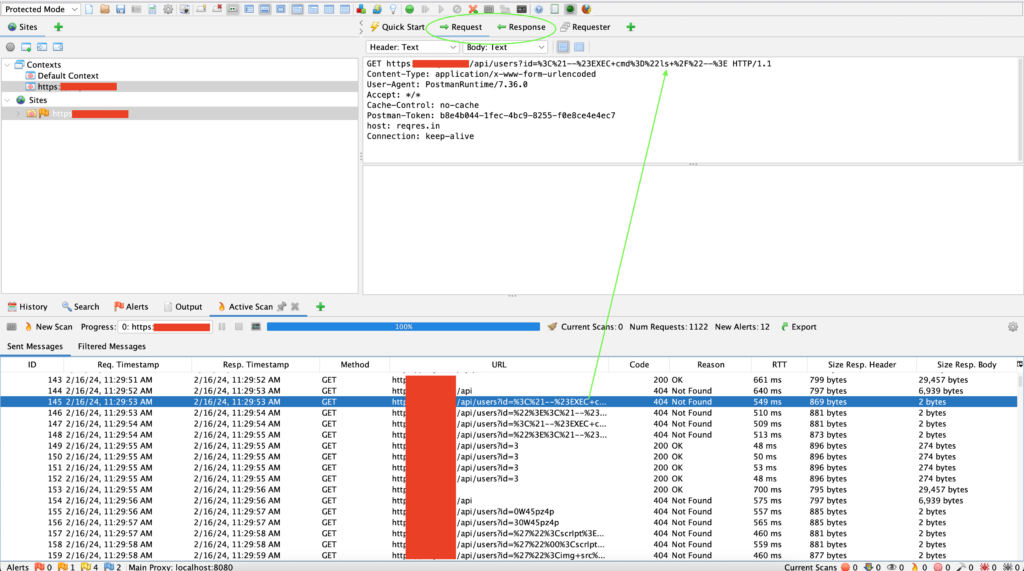Click the Manage Add-ons colored blocks icon

coord(361,9)
